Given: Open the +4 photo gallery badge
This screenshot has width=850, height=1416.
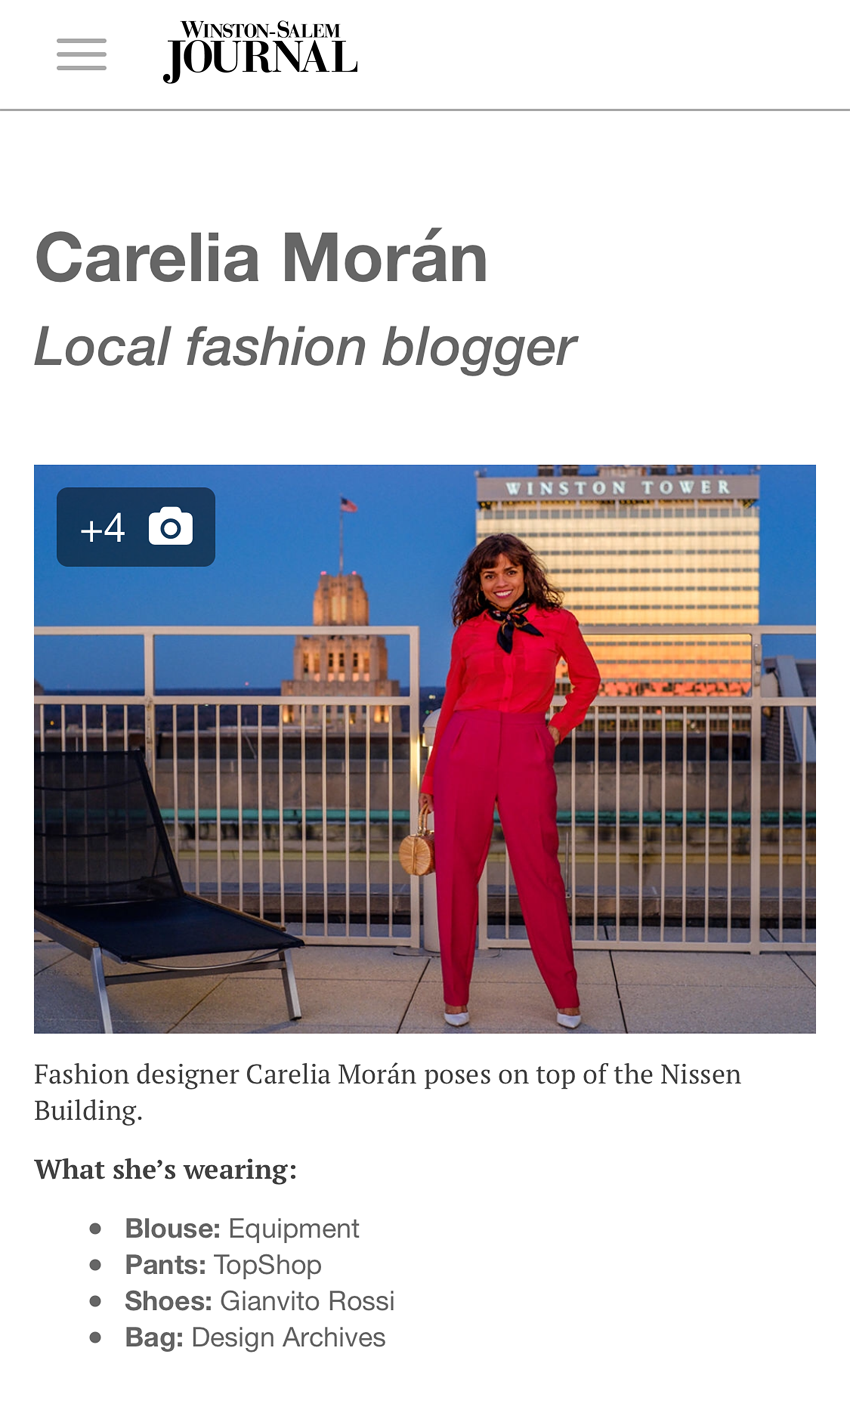Looking at the screenshot, I should pos(136,527).
